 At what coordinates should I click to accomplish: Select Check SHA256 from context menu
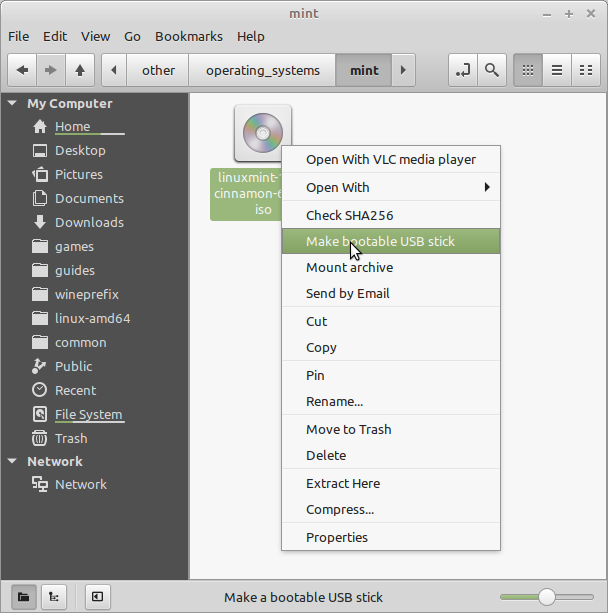pos(391,215)
